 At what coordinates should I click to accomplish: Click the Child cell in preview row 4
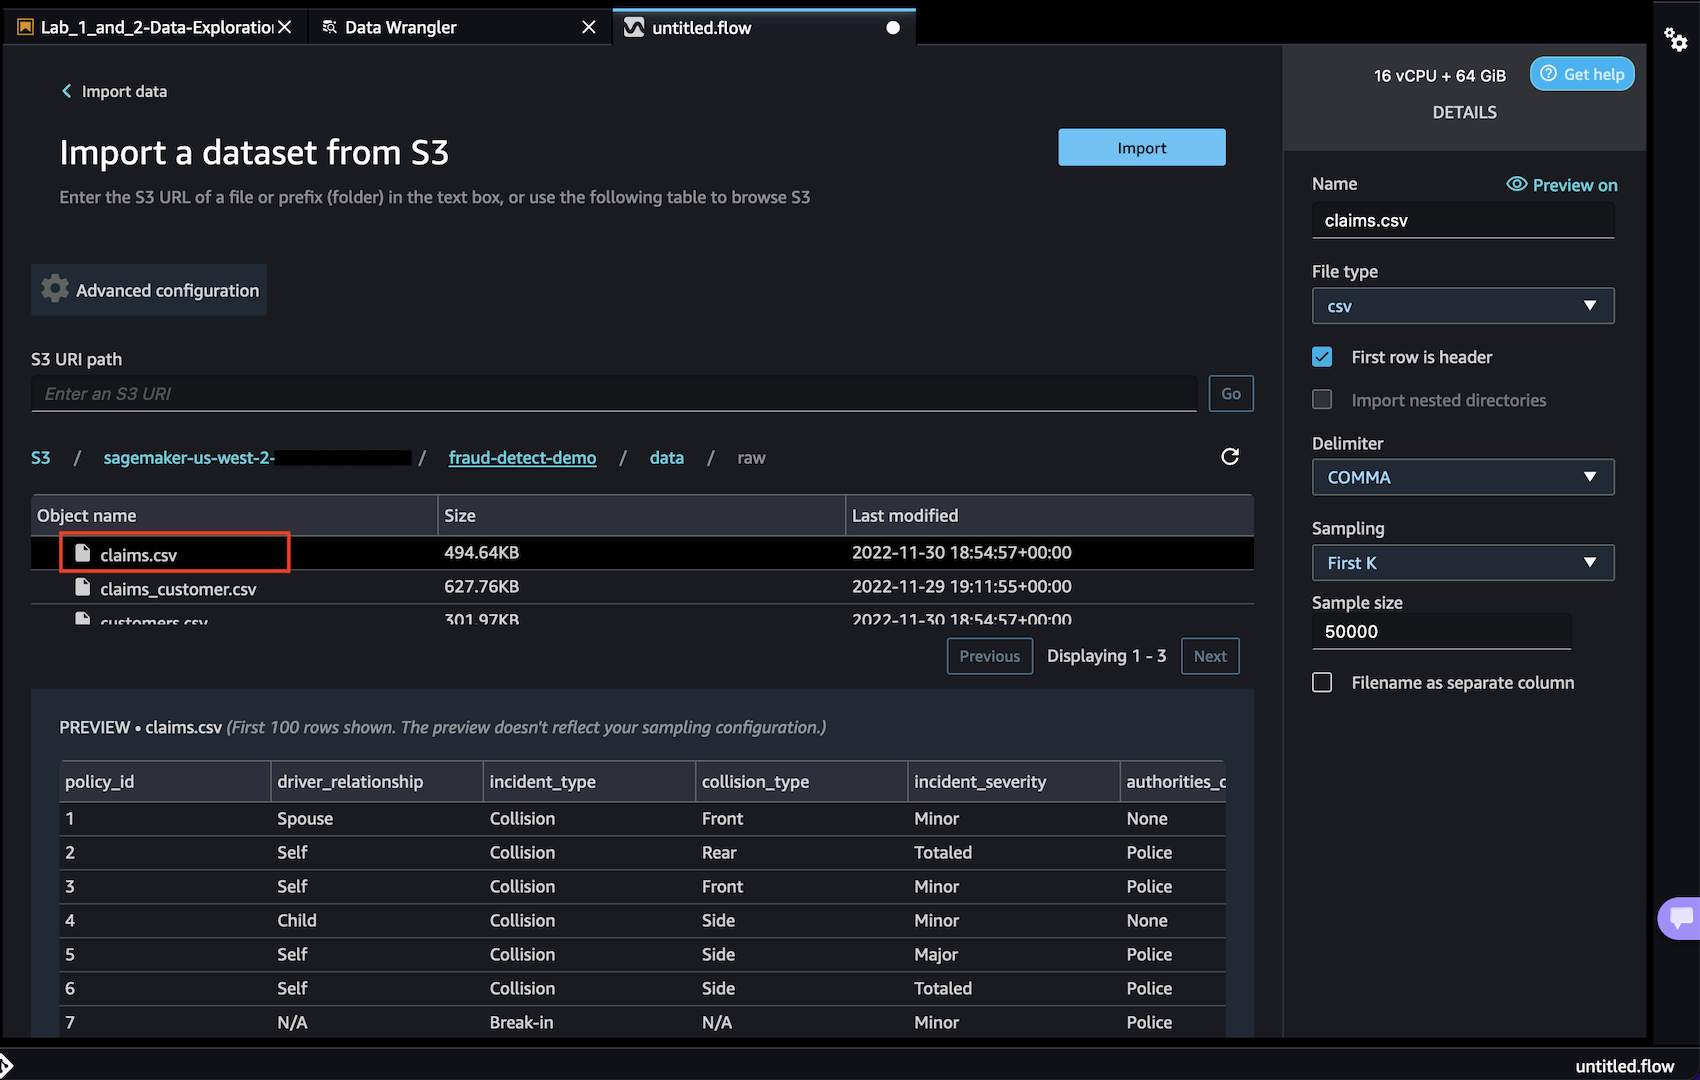click(297, 920)
